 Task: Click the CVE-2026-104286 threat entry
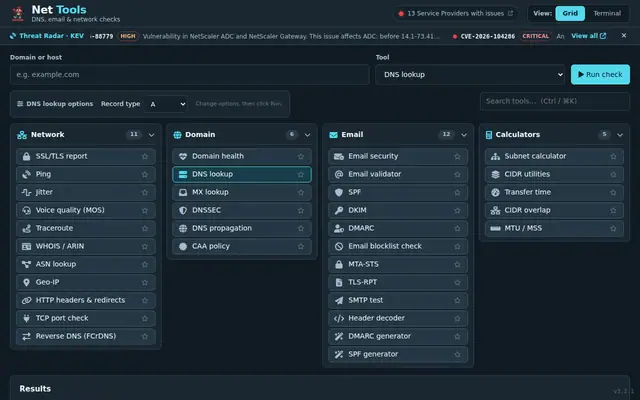[487, 36]
